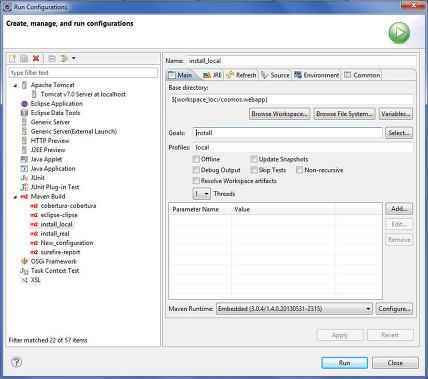Click the help question mark icon
The width and height of the screenshot is (428, 379).
[17, 362]
